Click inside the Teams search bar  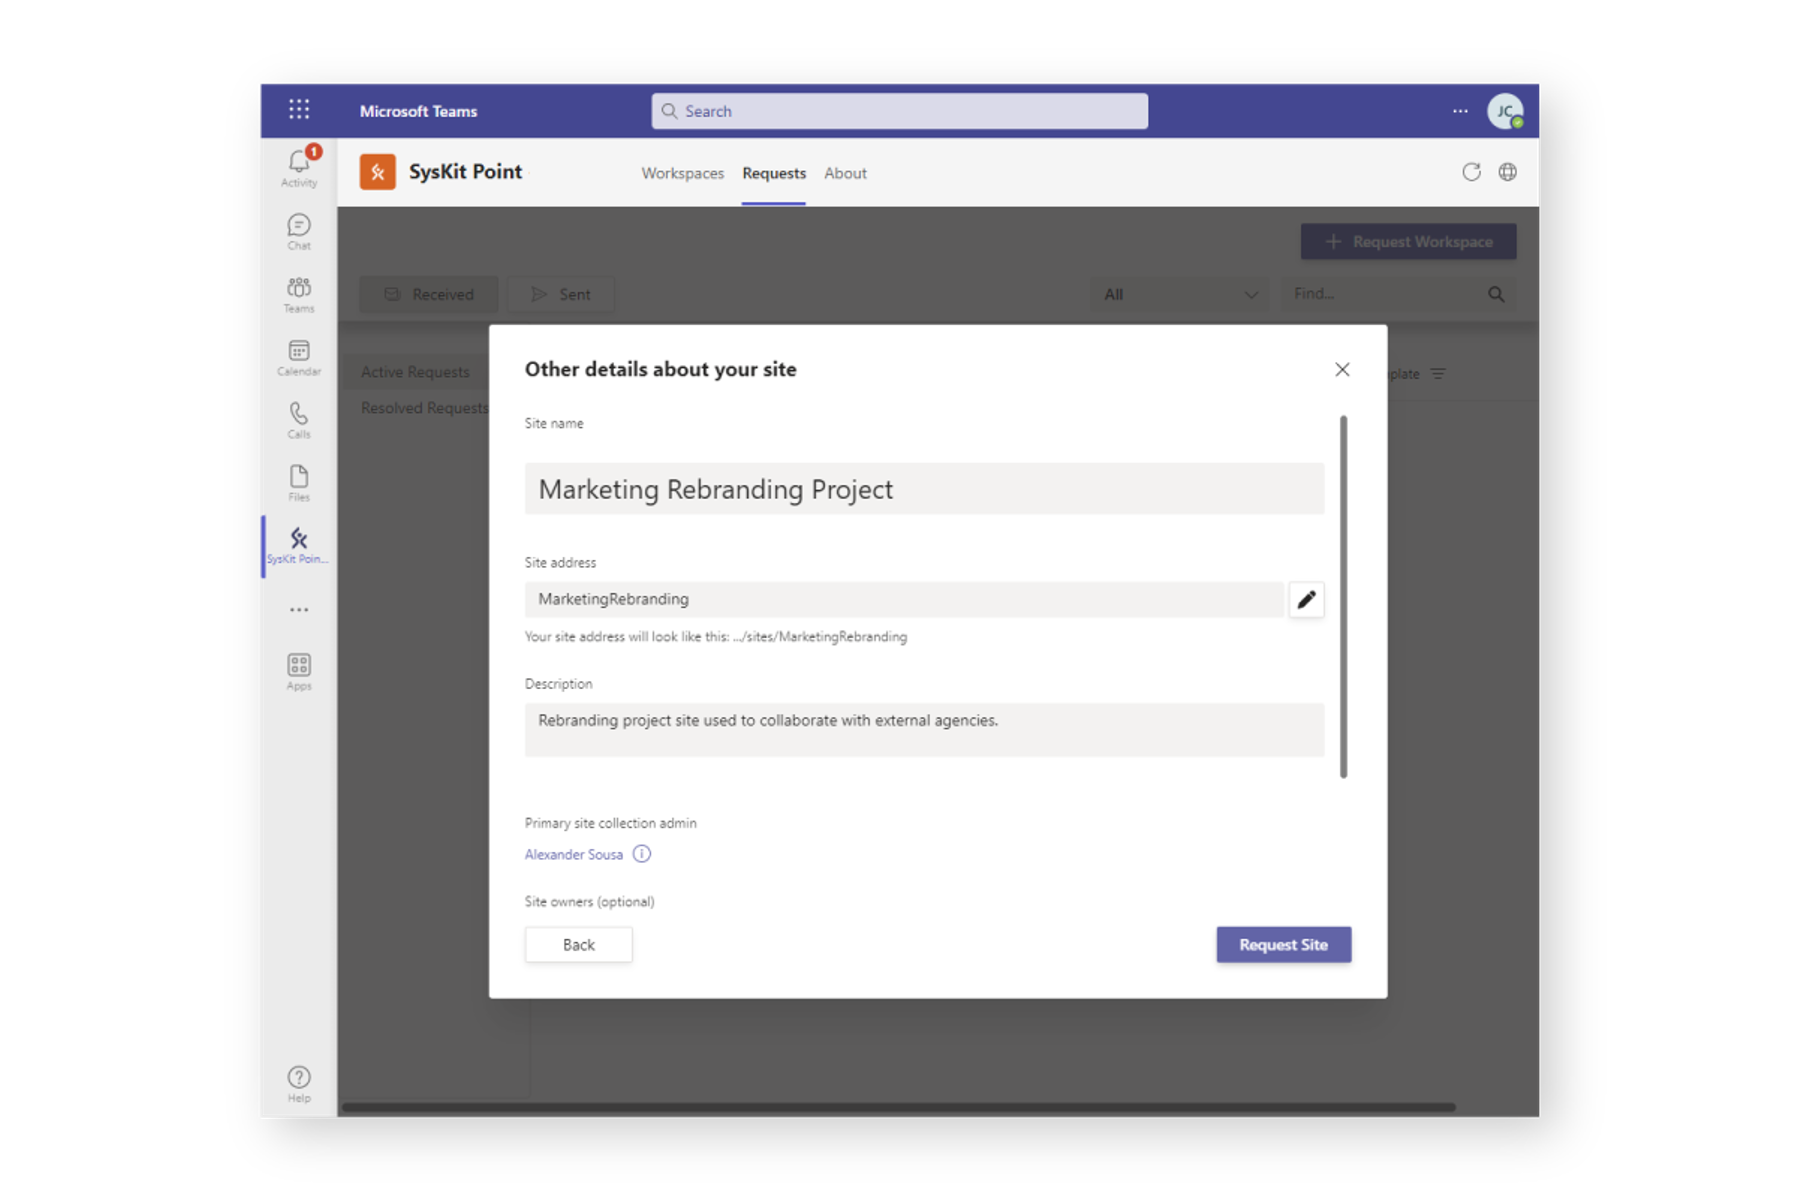pyautogui.click(x=897, y=110)
